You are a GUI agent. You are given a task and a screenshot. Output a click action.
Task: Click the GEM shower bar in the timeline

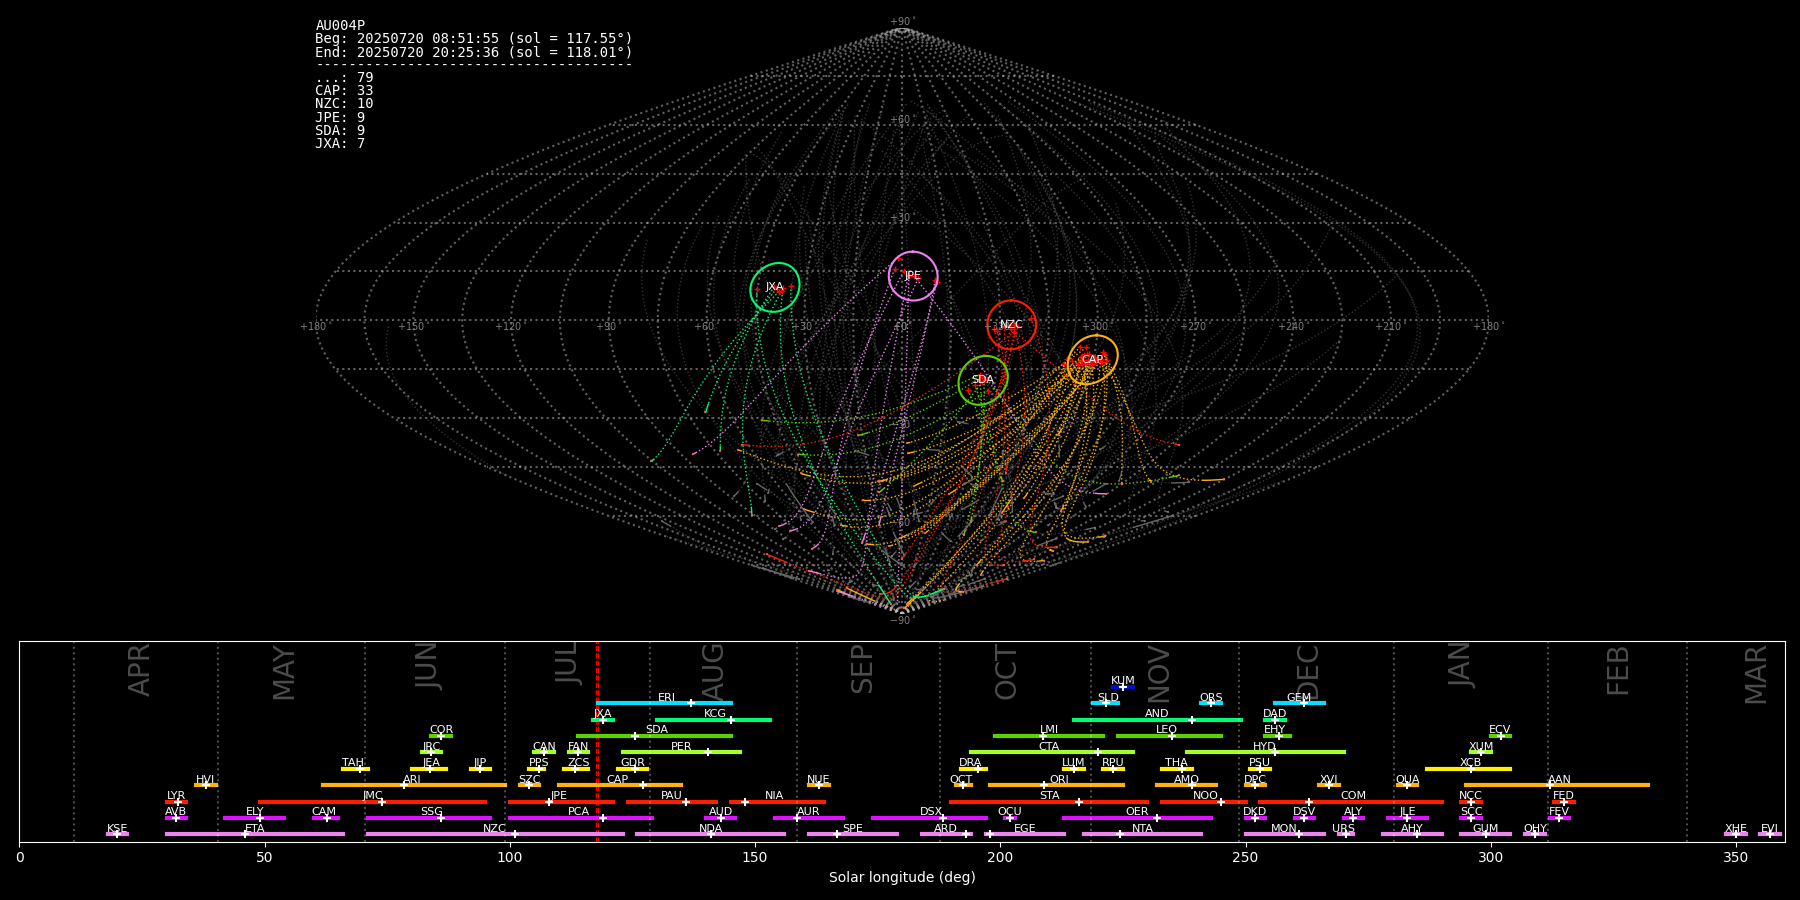(x=1299, y=703)
